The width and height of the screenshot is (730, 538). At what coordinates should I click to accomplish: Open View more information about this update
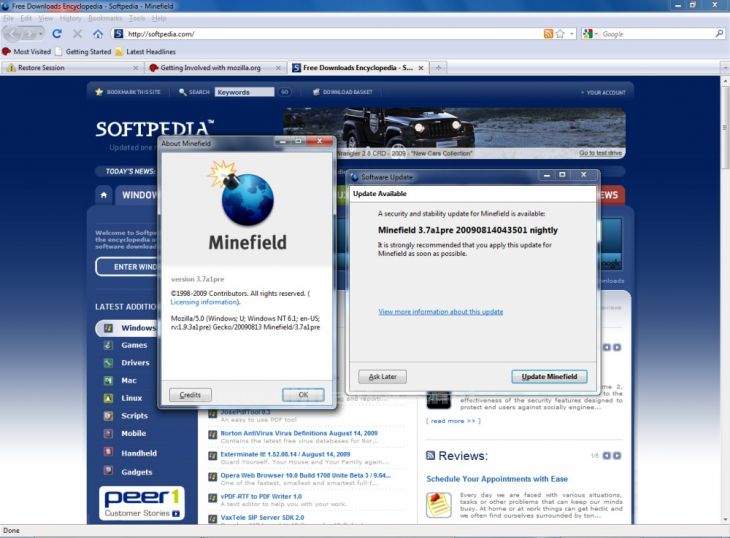(x=440, y=312)
